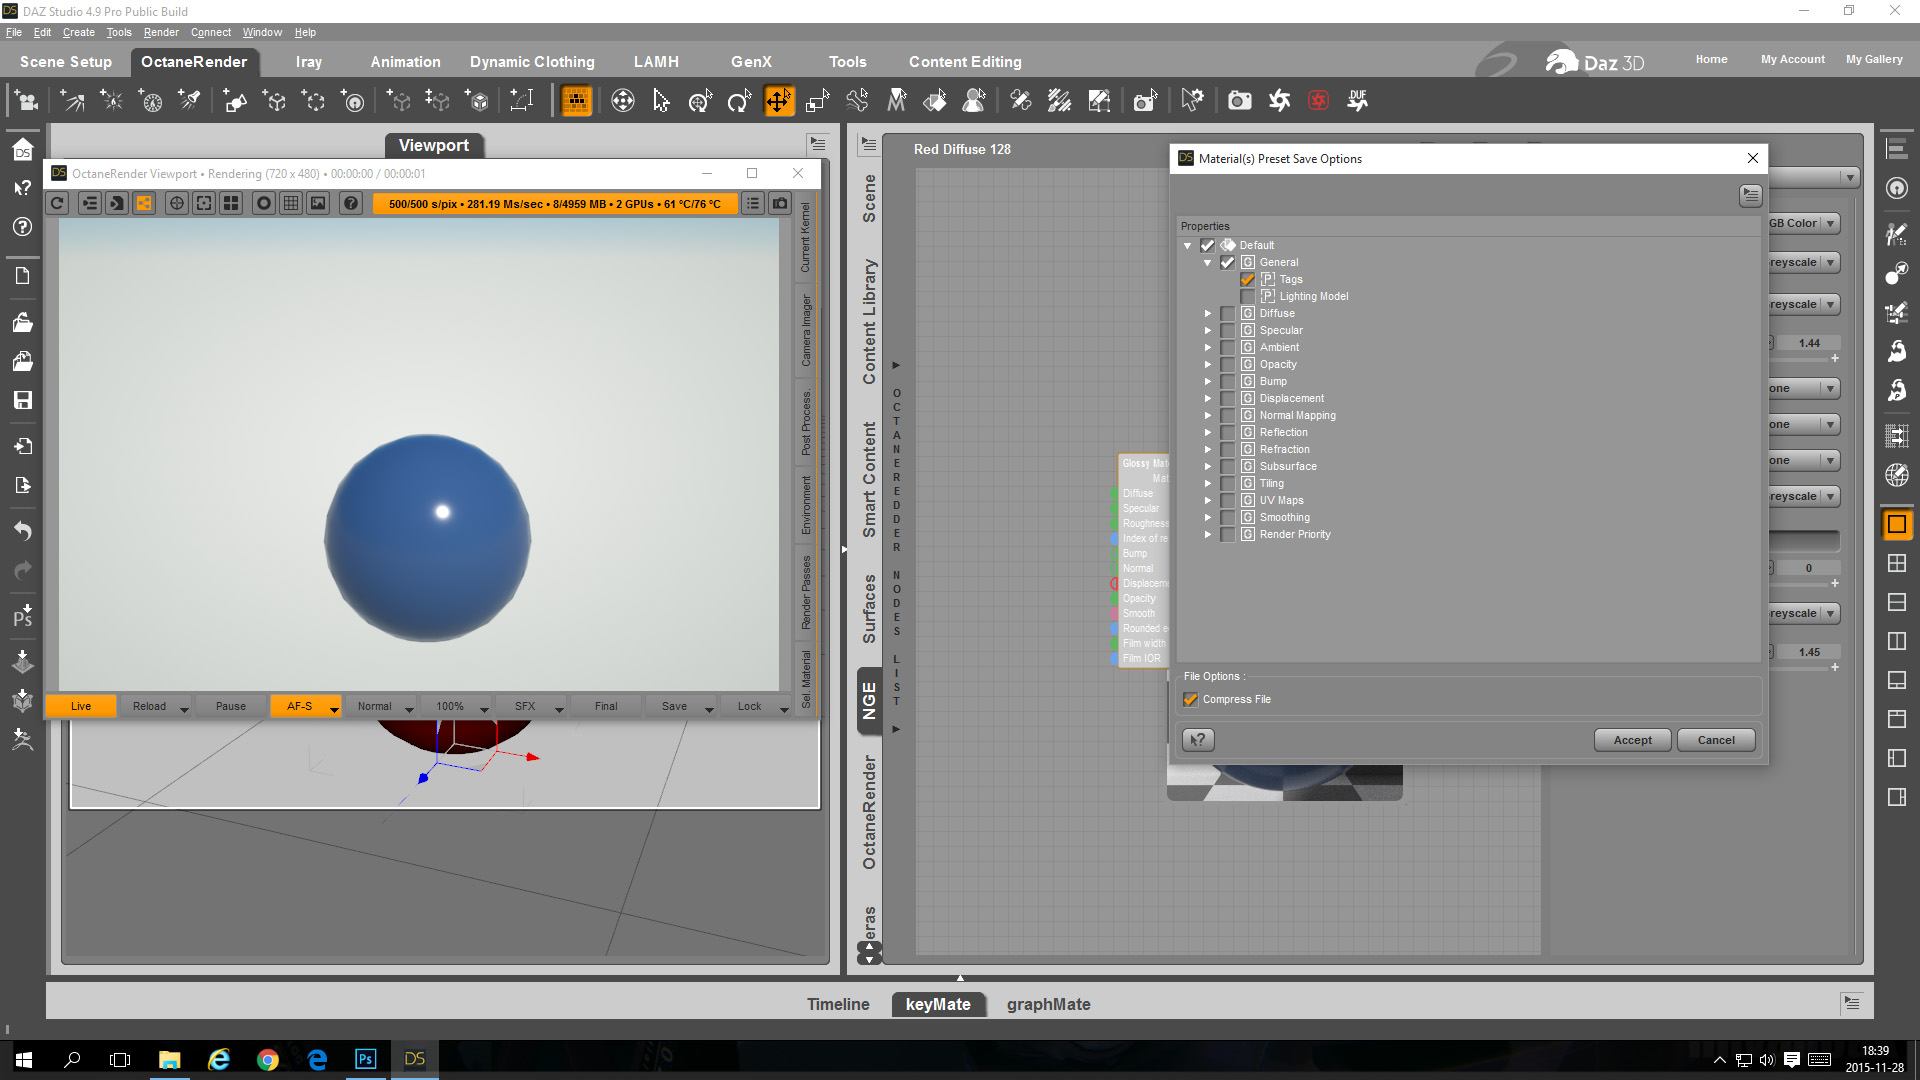Uncheck the Compress File option
This screenshot has width=1920, height=1080.
[x=1190, y=700]
